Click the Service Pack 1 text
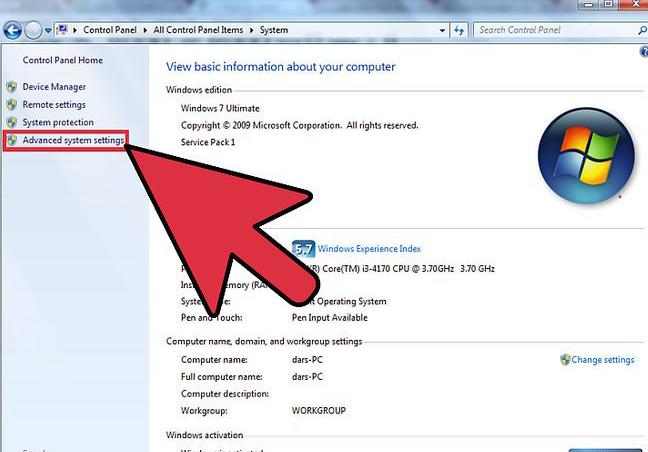 pyautogui.click(x=208, y=142)
